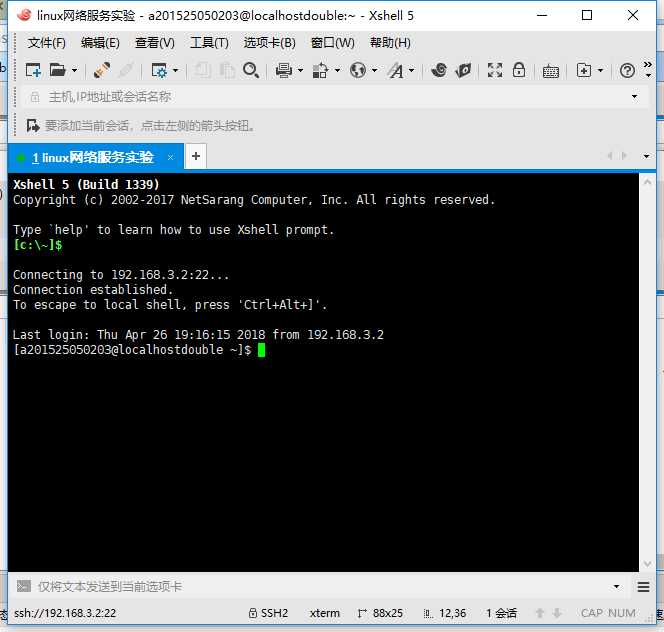
Task: Launch Xagent from toolbar icon
Action: [463, 70]
